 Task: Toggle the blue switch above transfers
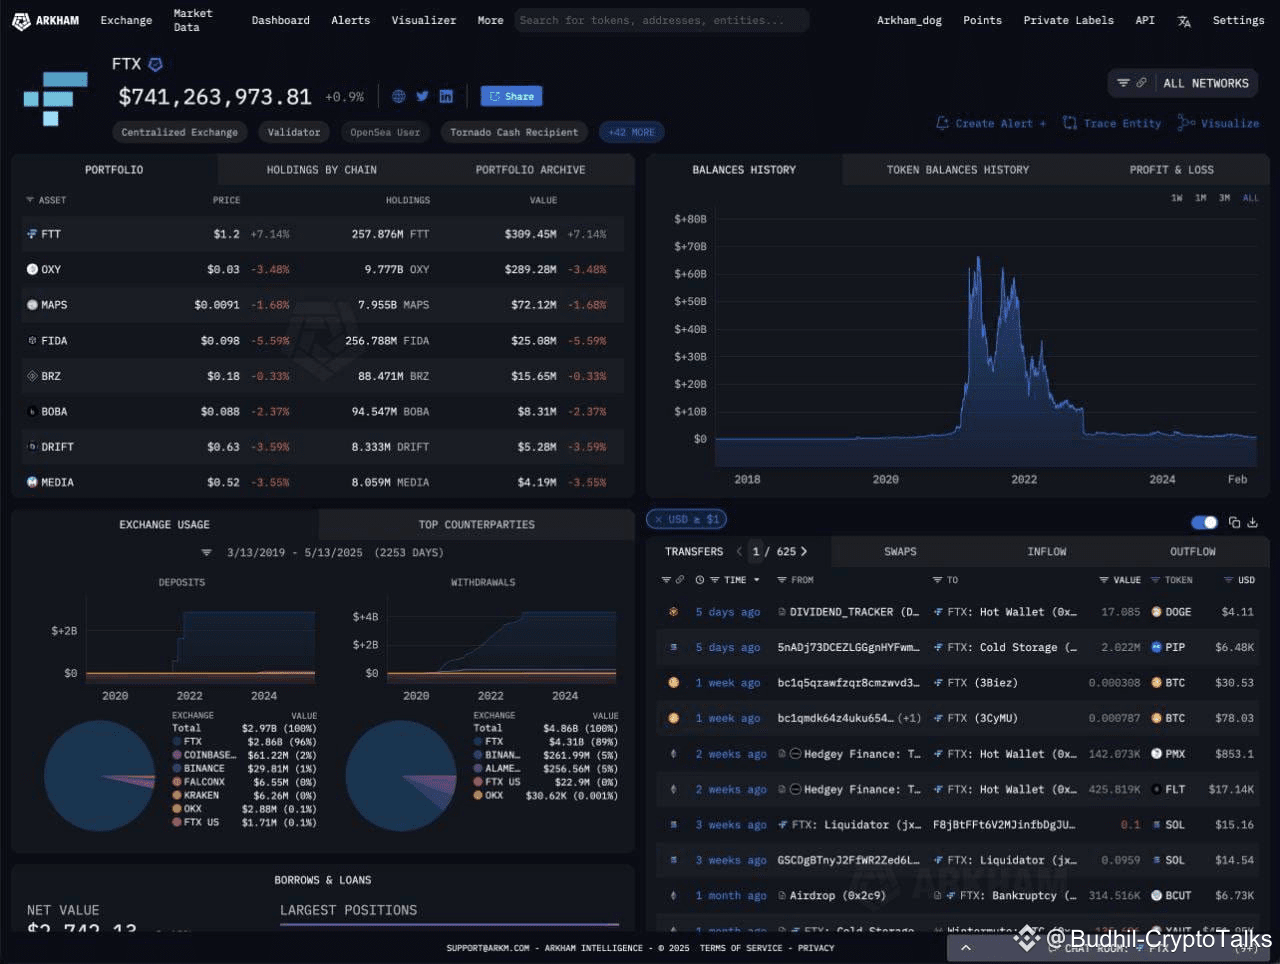coord(1204,522)
